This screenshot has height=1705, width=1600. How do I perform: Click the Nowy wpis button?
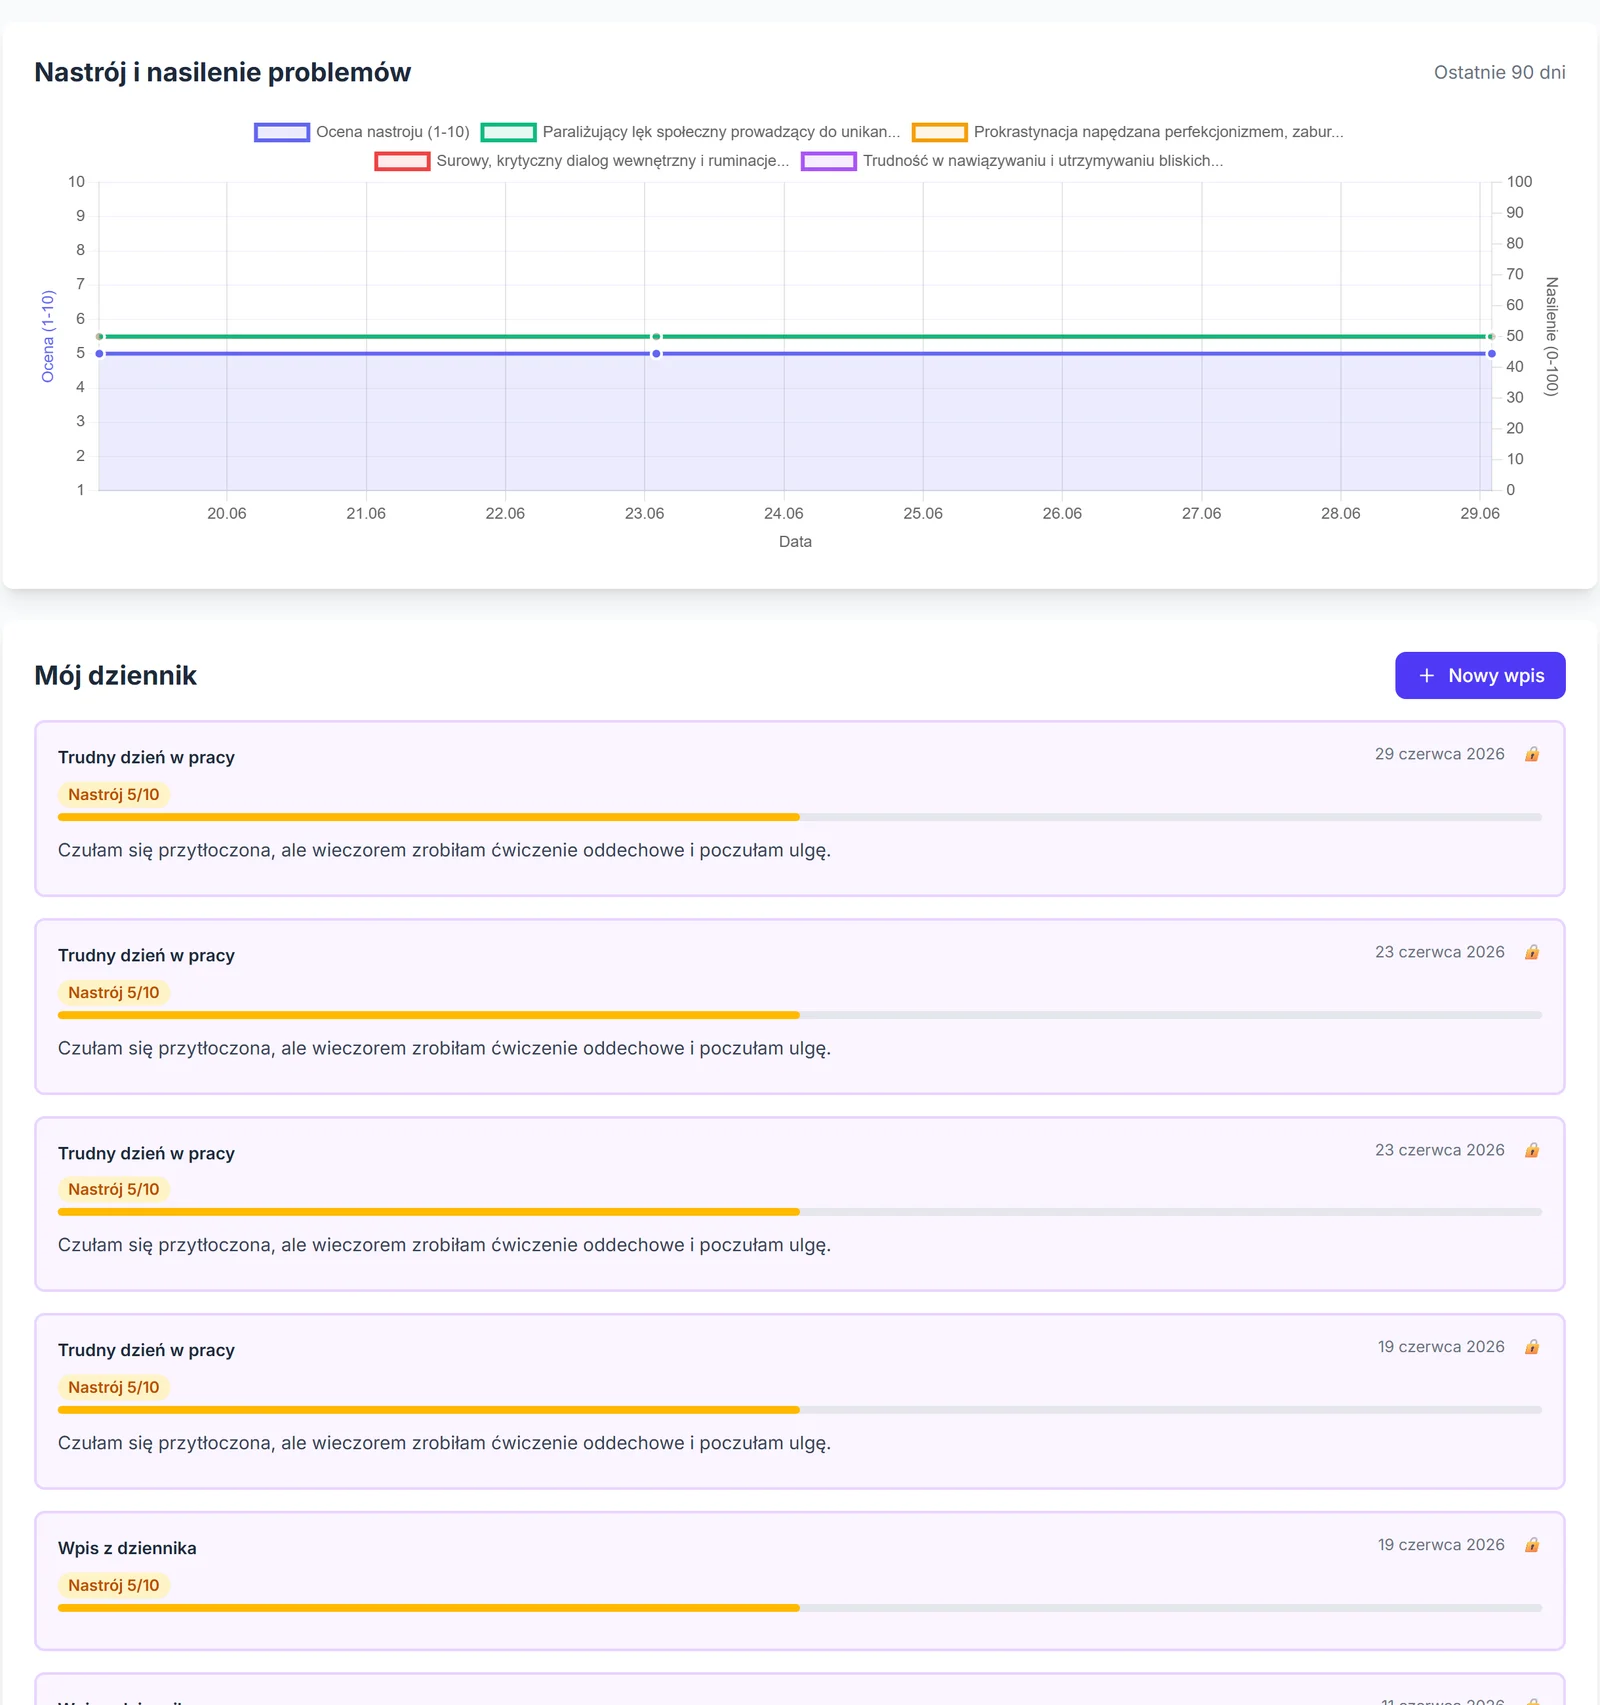(x=1480, y=676)
